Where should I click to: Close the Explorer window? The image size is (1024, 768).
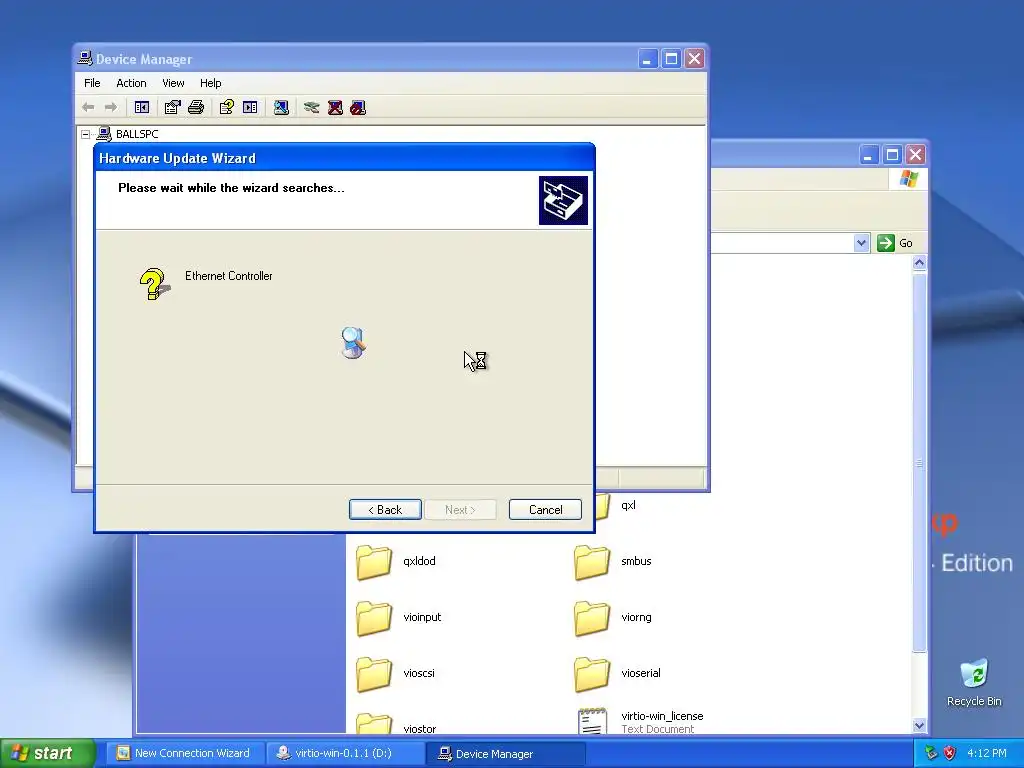pyautogui.click(x=916, y=155)
